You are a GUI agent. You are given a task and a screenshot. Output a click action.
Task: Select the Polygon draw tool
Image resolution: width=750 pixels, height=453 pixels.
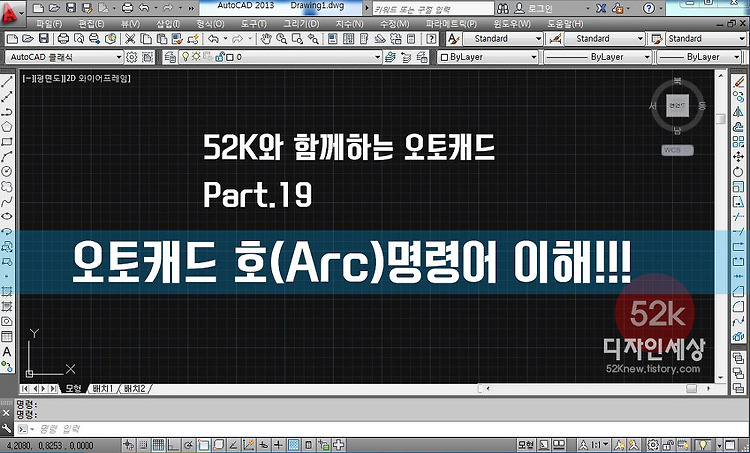pyautogui.click(x=7, y=127)
